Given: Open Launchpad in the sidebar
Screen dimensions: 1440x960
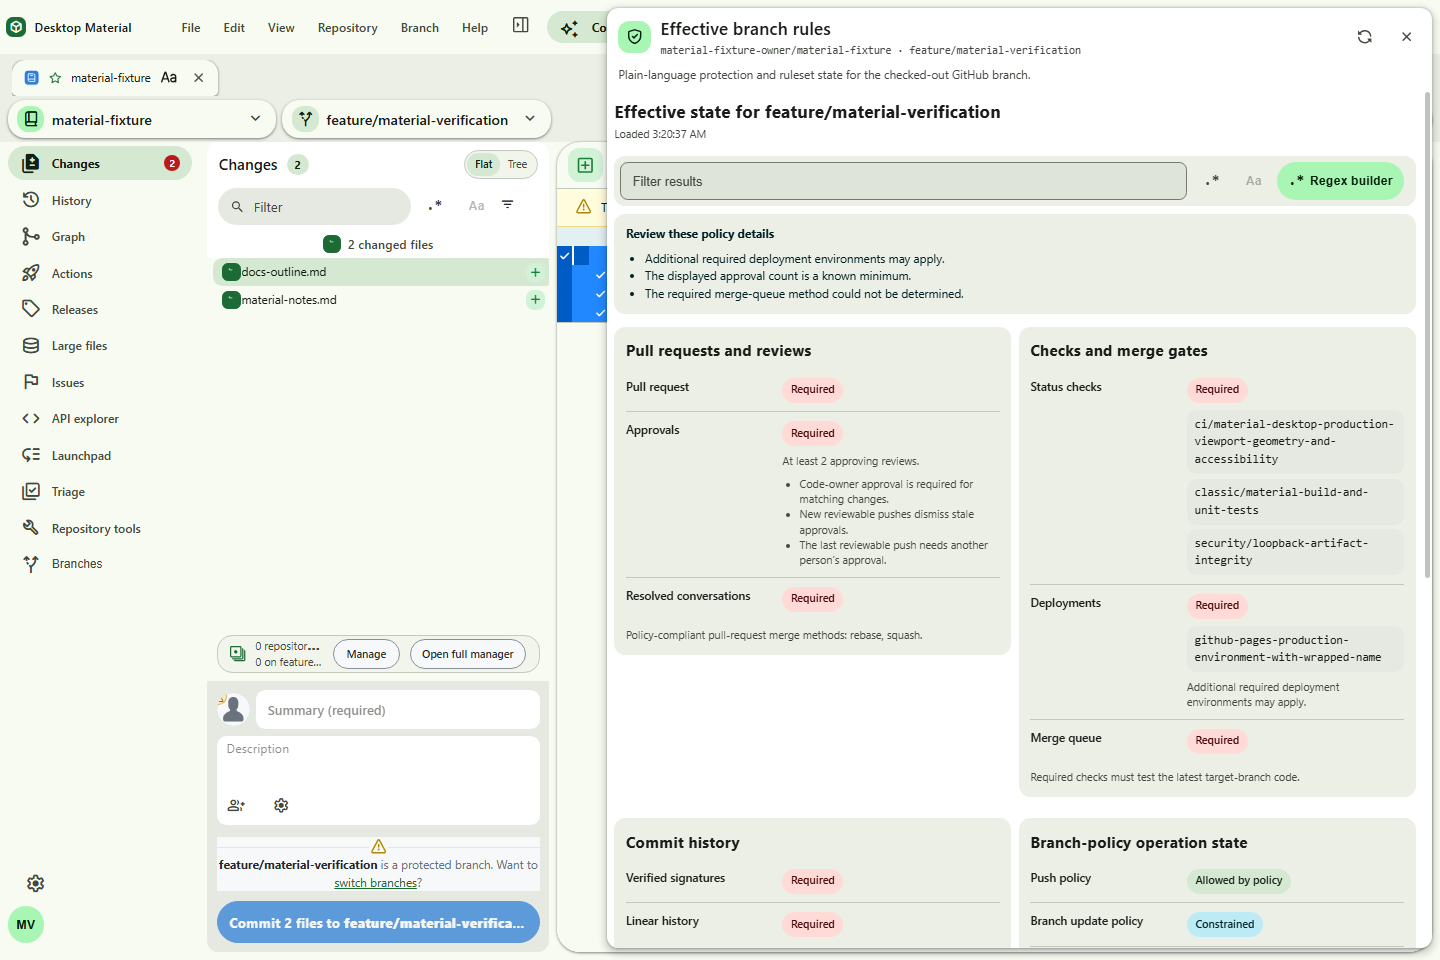Looking at the screenshot, I should pos(100,456).
